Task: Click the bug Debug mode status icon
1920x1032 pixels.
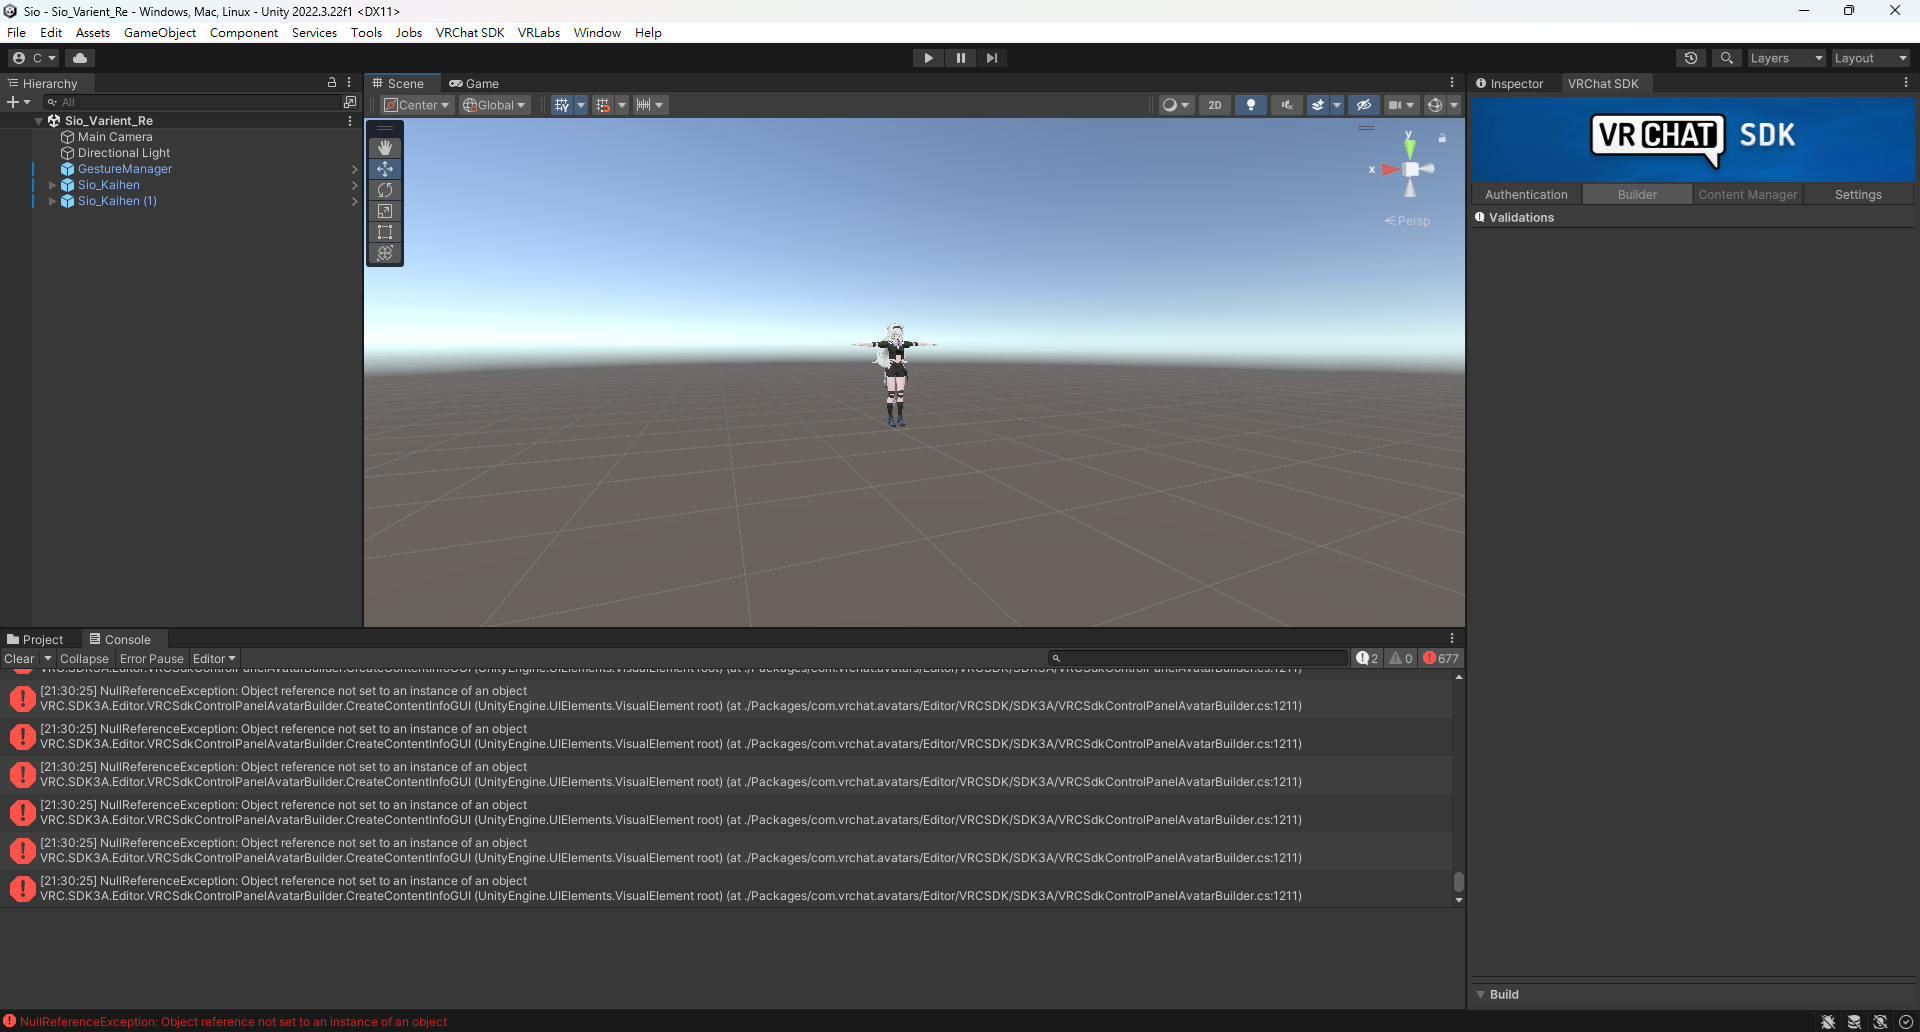Action: click(1828, 1021)
